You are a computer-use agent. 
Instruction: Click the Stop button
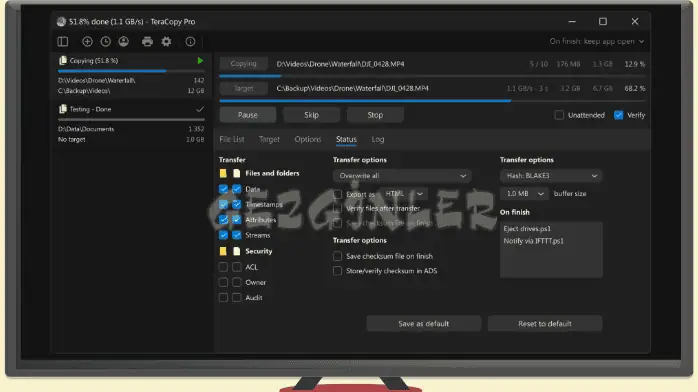point(375,115)
